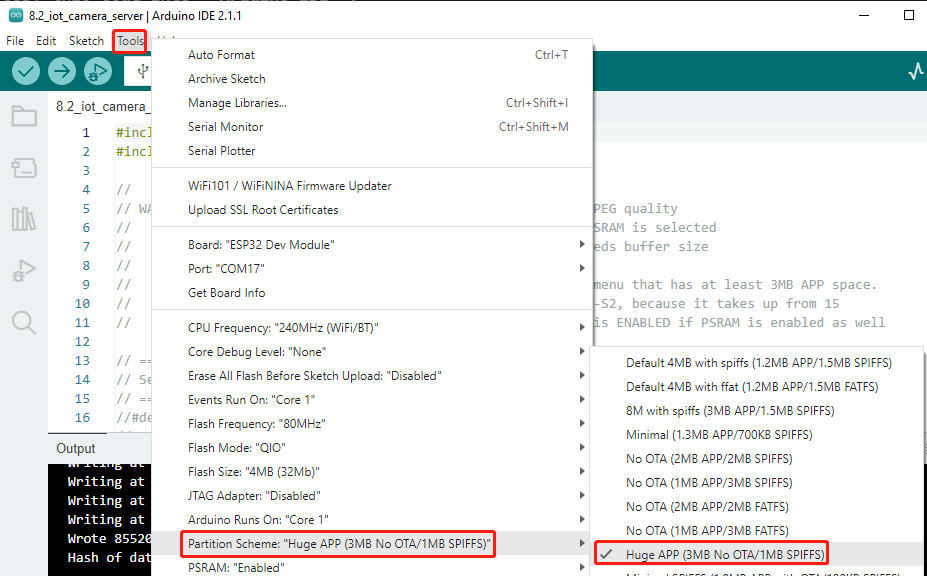Expand Erase All Flash Before Sketch Upload submenu
927x576 pixels.
[372, 376]
